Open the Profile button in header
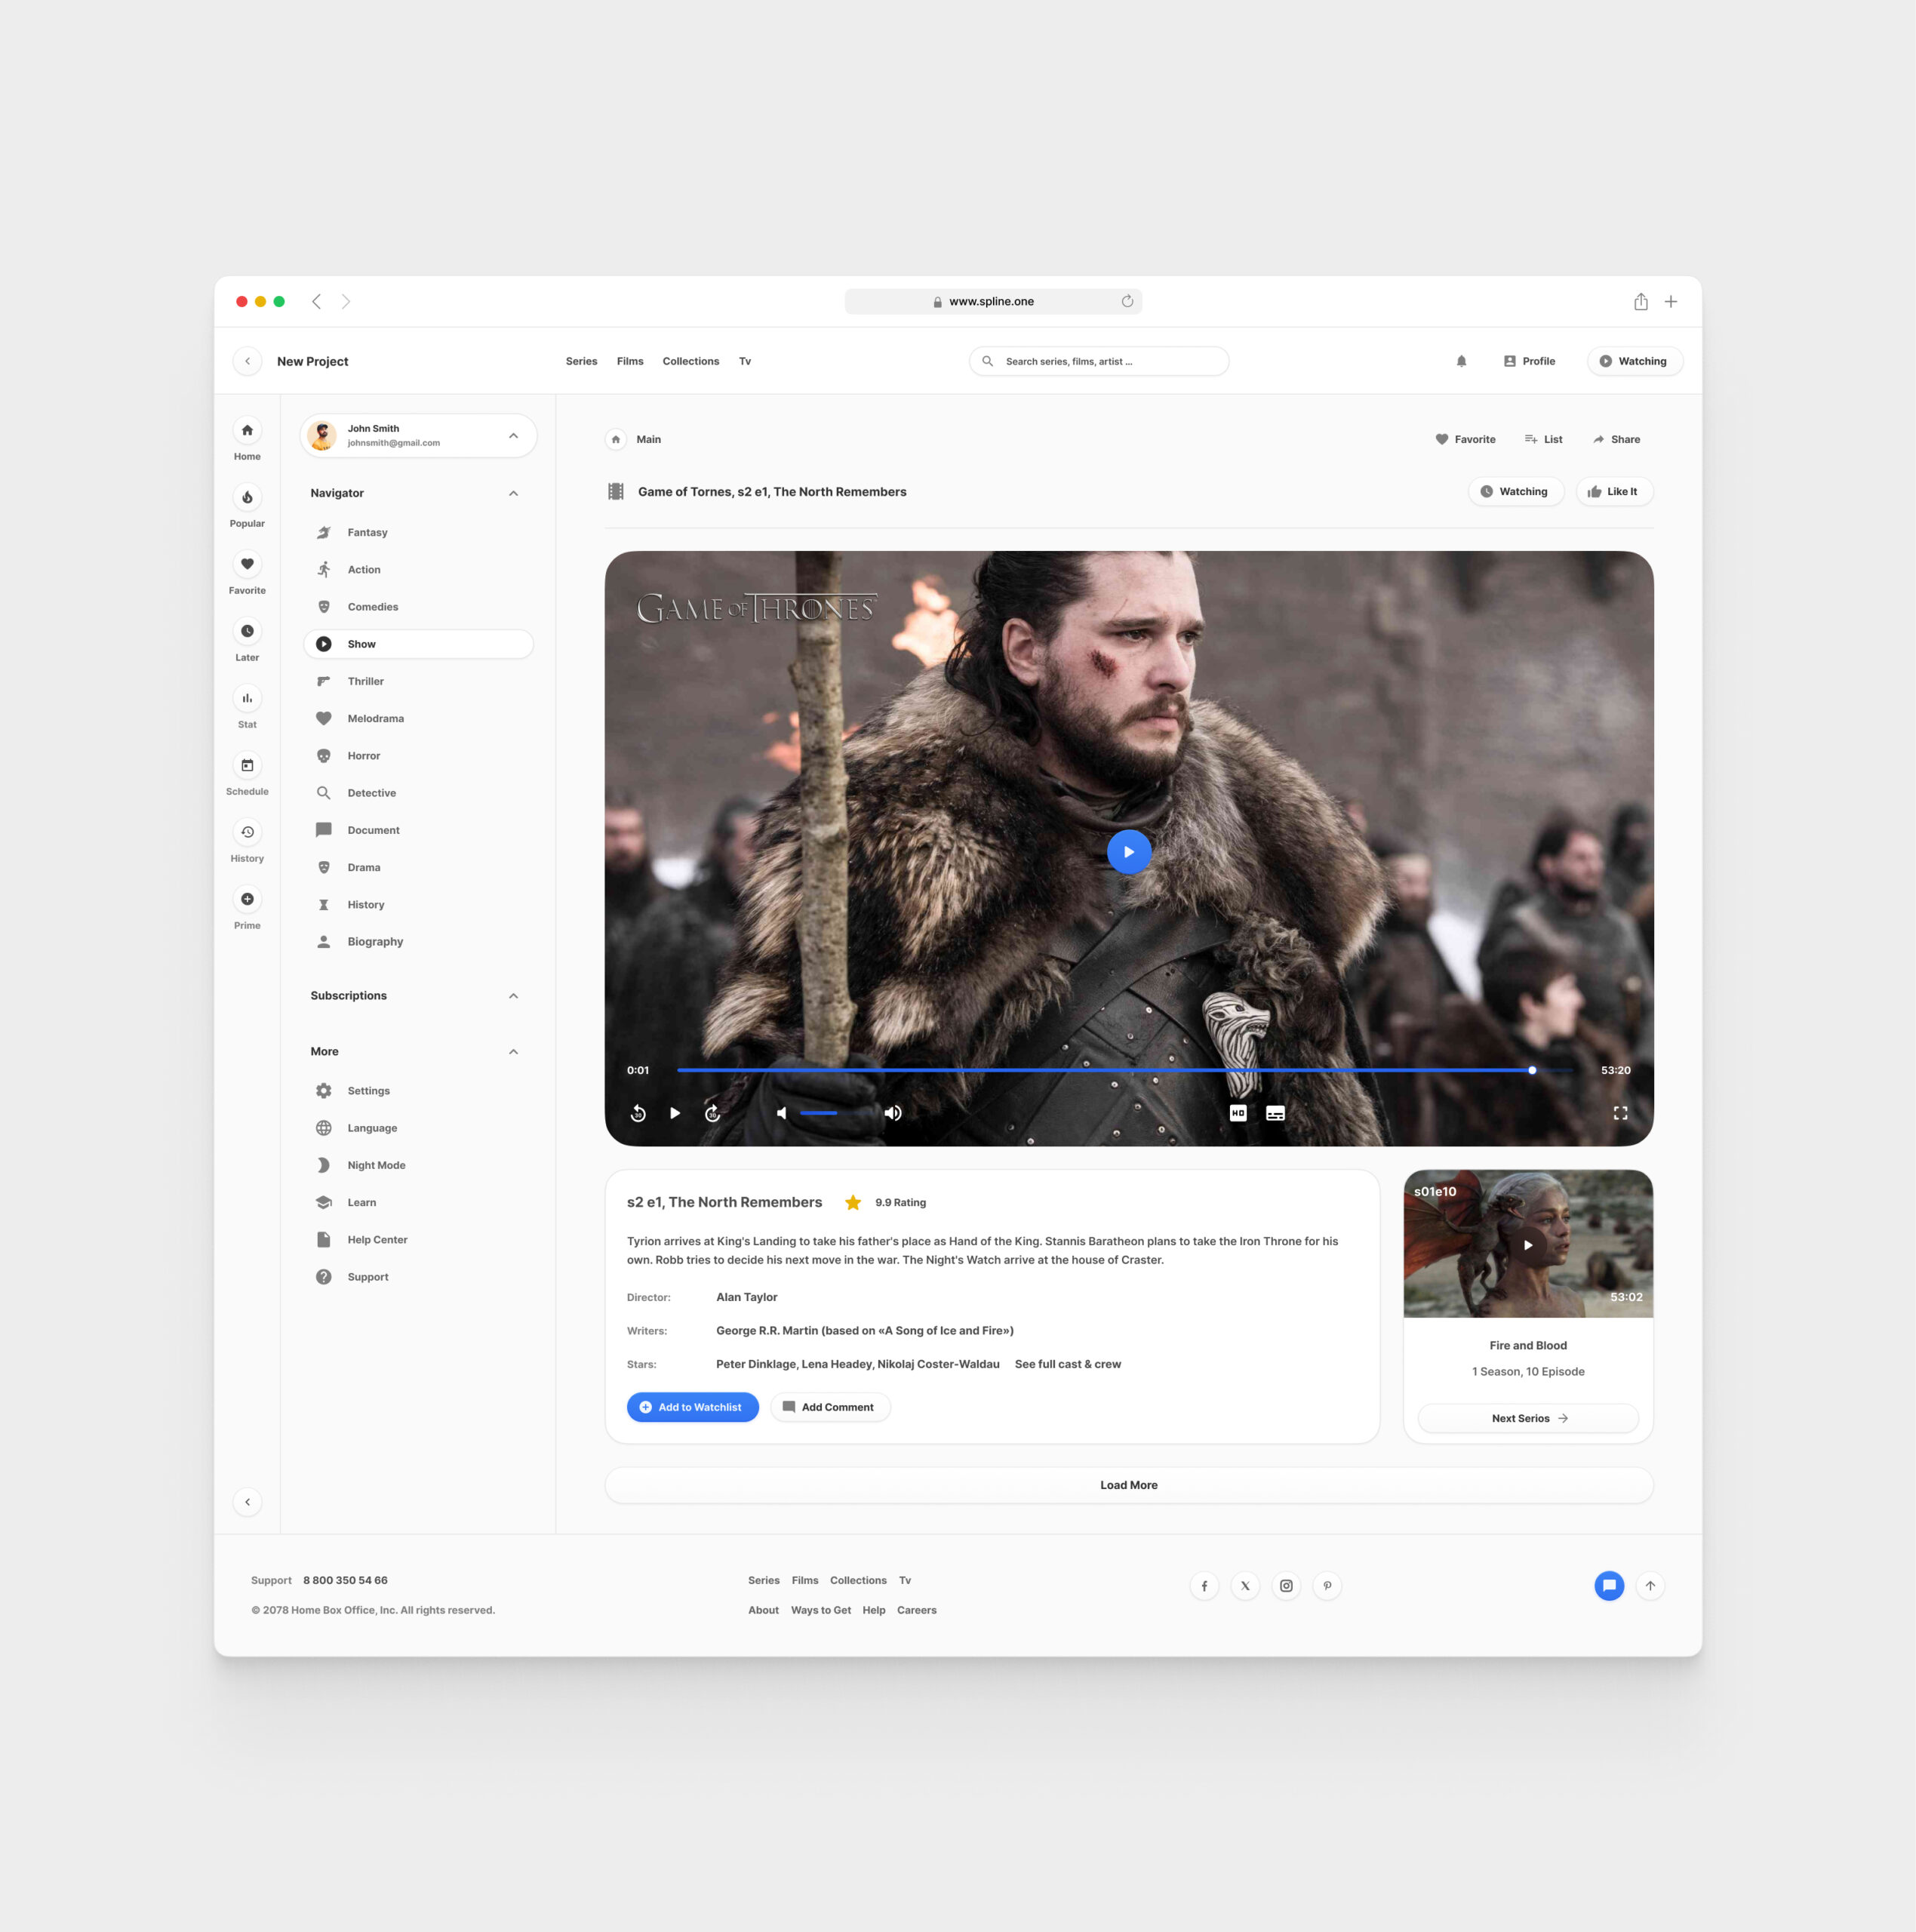1916x1932 pixels. [1529, 361]
